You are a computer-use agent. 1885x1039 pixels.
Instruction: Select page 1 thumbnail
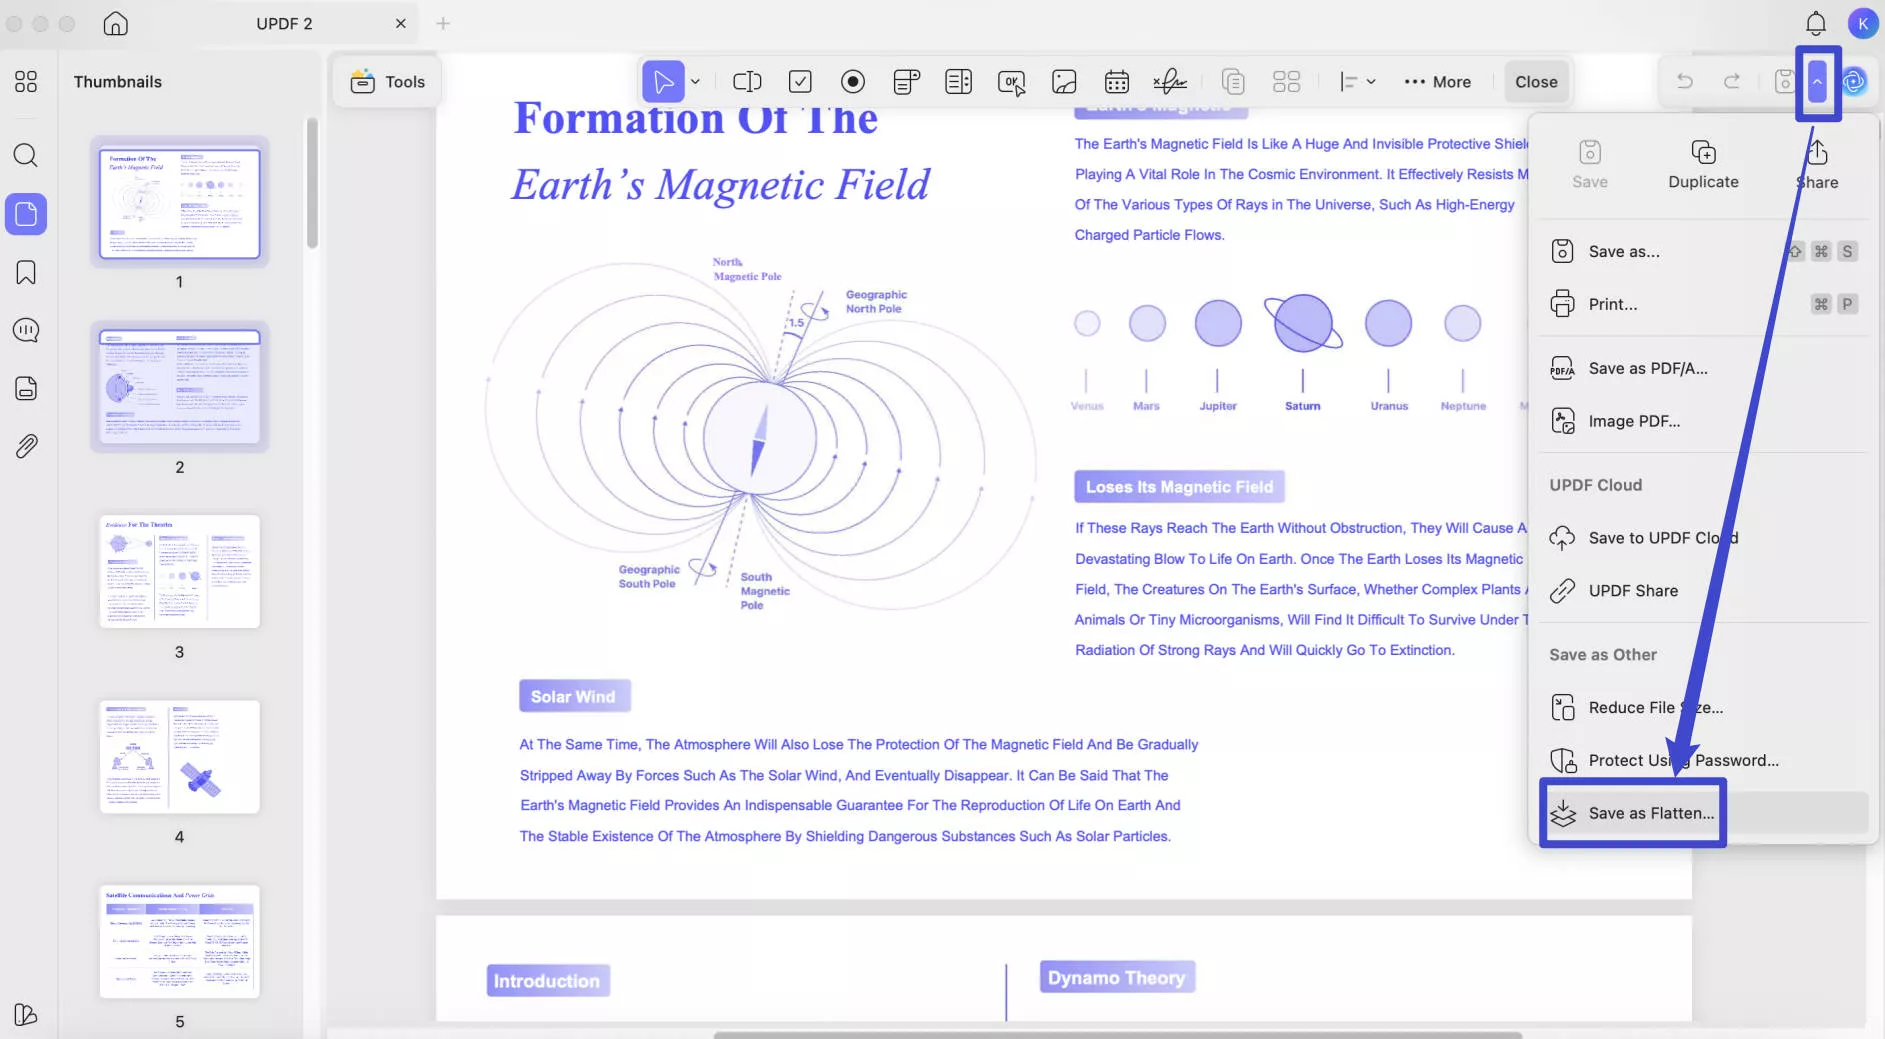point(180,203)
